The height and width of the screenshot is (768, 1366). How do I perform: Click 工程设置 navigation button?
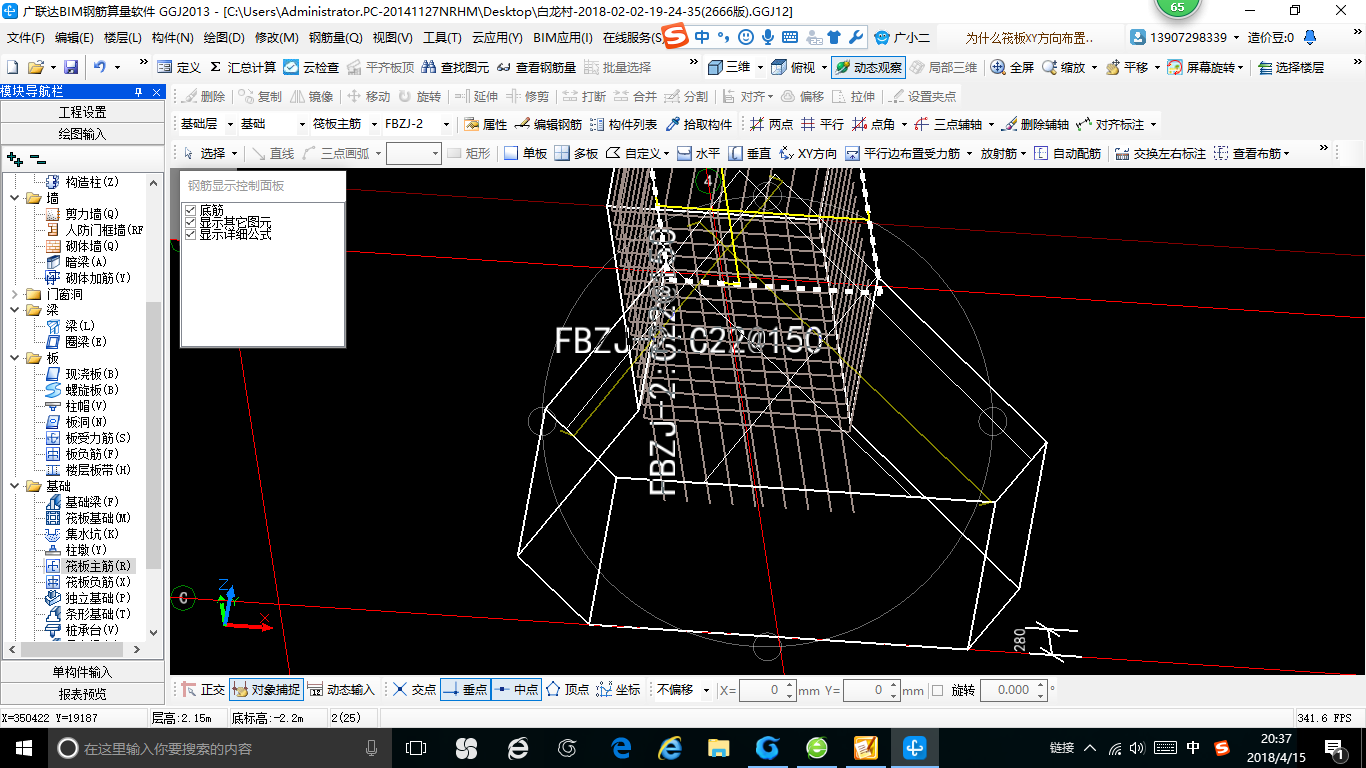tap(82, 112)
